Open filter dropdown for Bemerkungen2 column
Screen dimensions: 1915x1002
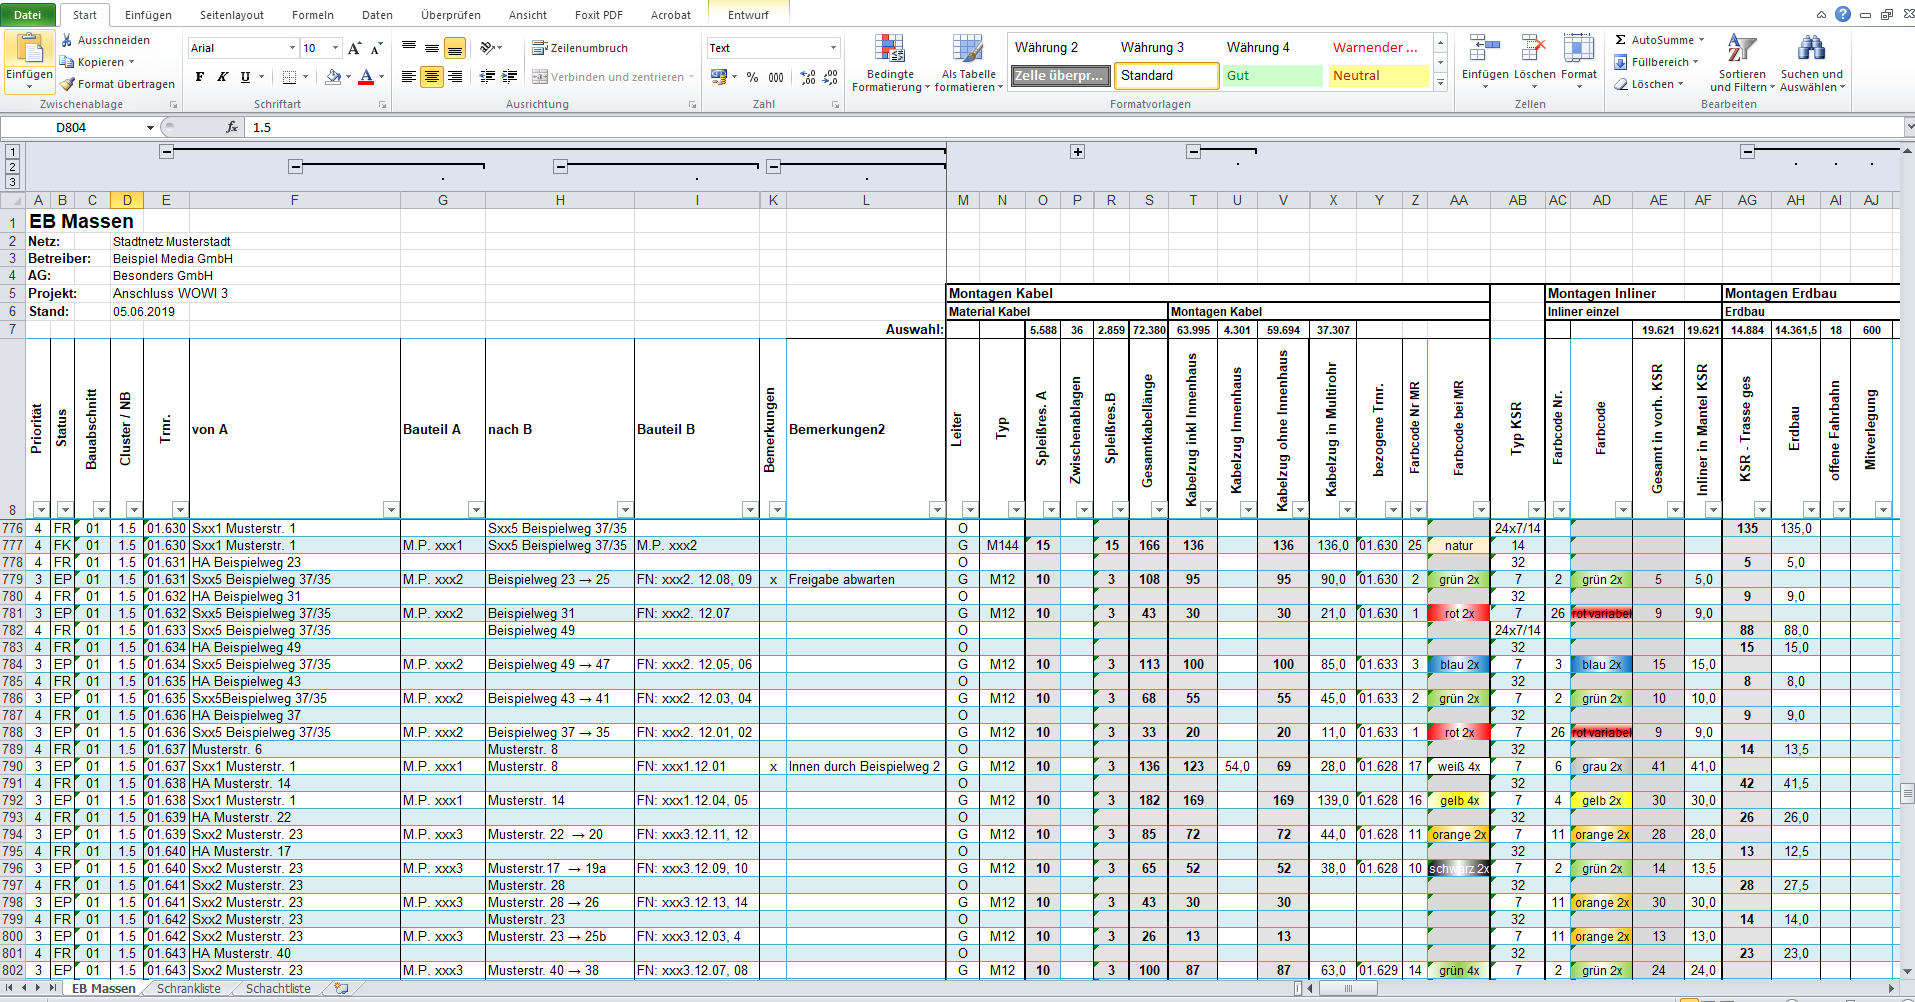tap(936, 510)
